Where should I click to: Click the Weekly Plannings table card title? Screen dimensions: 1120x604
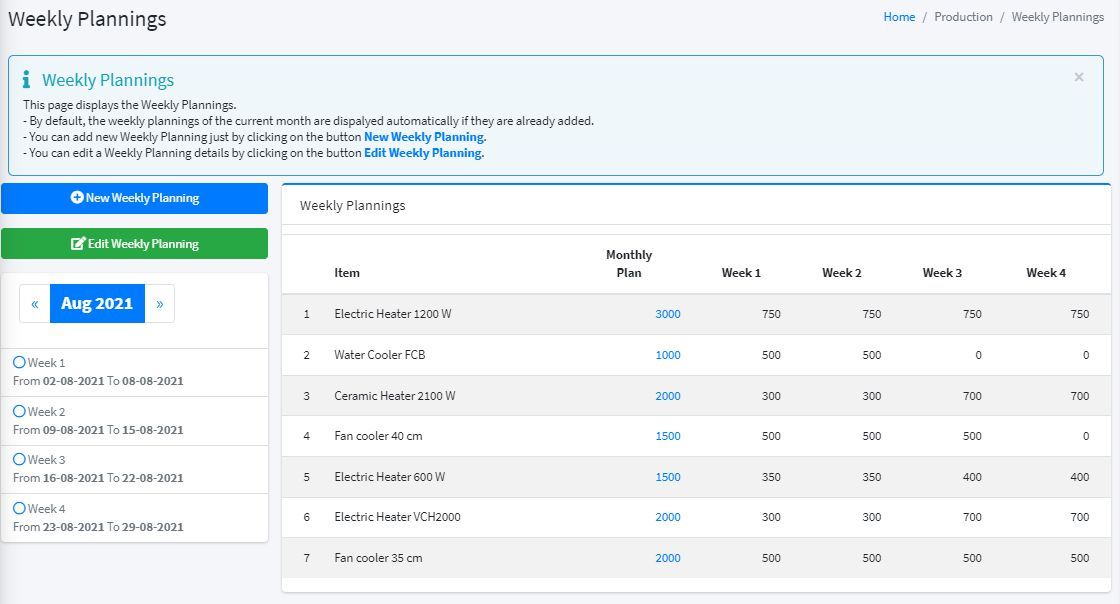click(x=352, y=206)
